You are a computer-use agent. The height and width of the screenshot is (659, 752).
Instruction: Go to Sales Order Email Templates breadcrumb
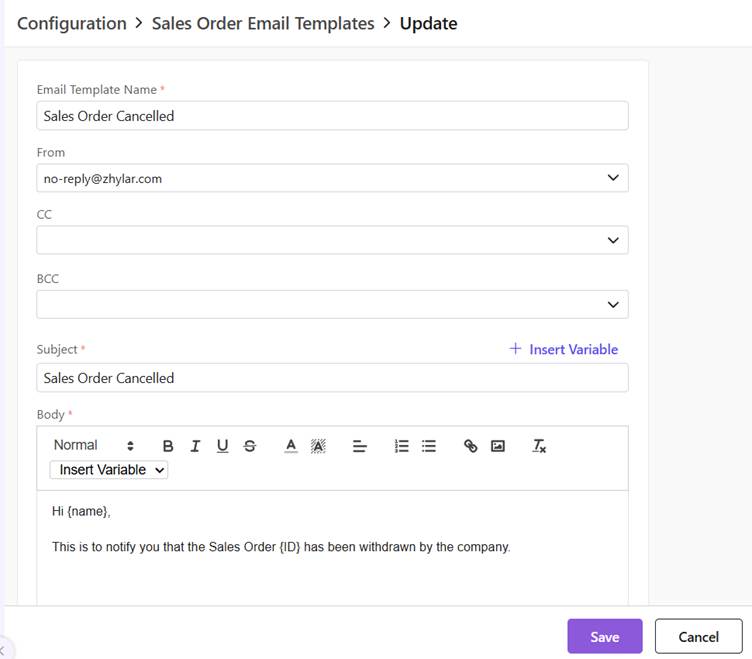point(263,23)
